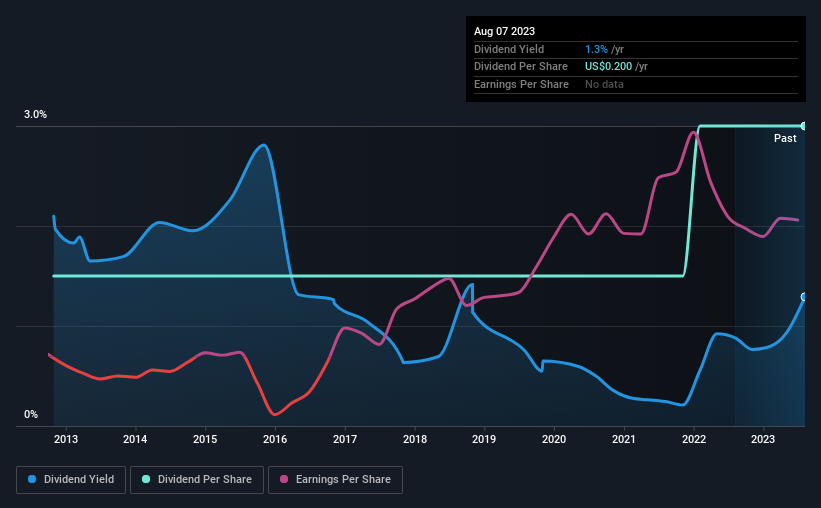821x508 pixels.
Task: Click the 1.3% dividend yield value in the tooltip
Action: 597,49
